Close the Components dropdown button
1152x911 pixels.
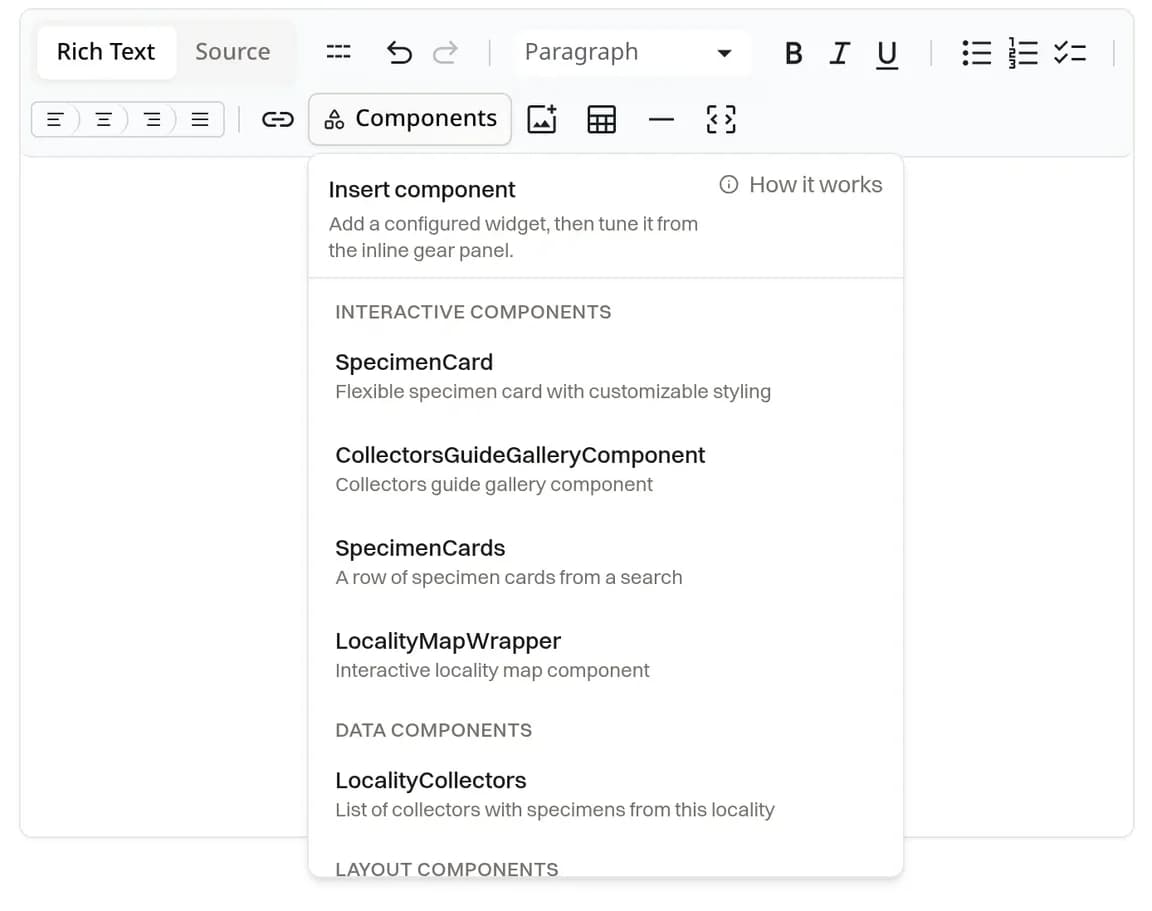pos(410,119)
